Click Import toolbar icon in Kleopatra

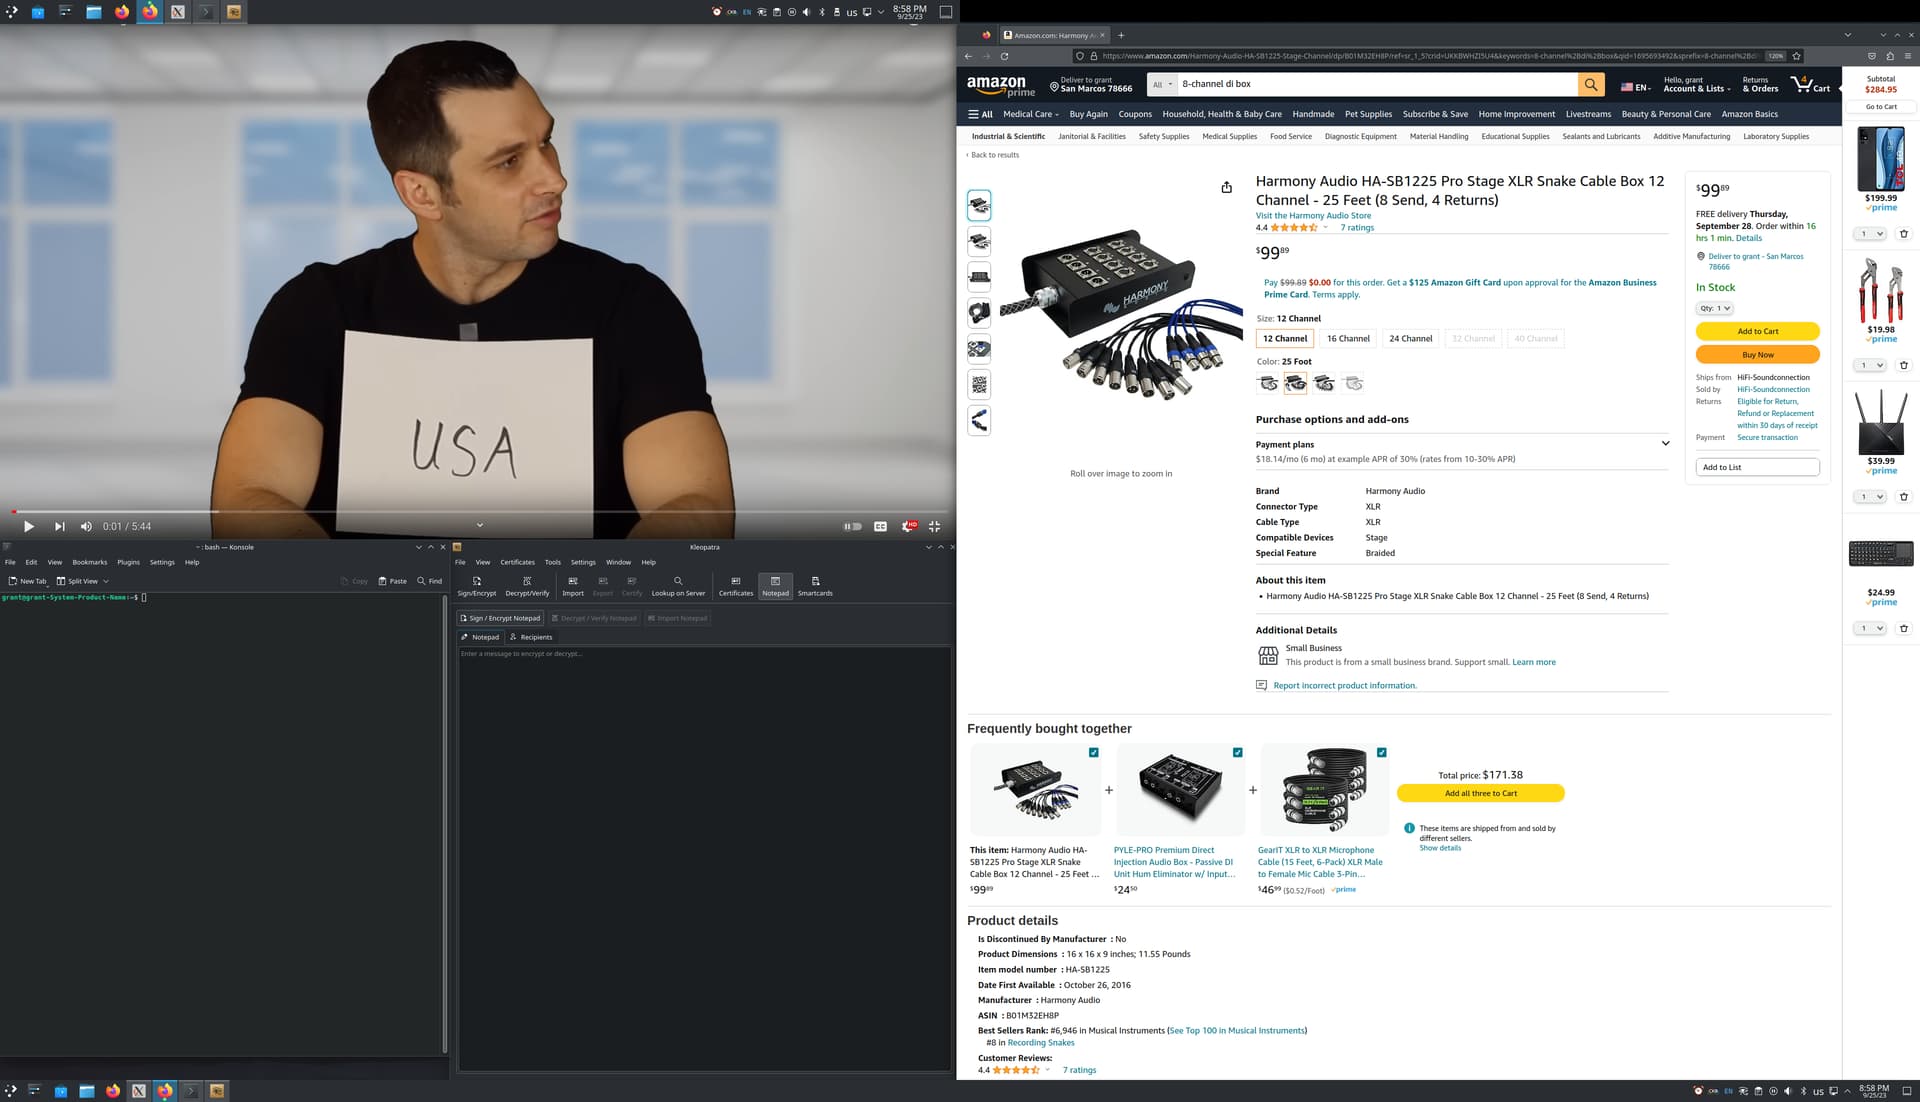pos(573,586)
